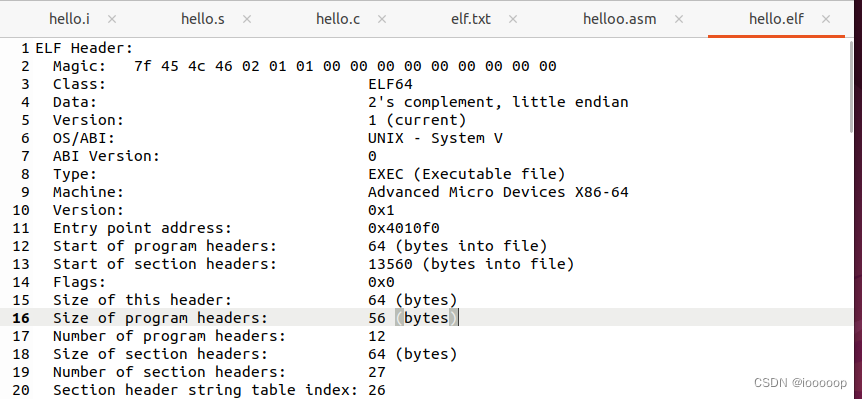The width and height of the screenshot is (862, 399).
Task: Switch to the hello.i tab
Action: point(69,19)
